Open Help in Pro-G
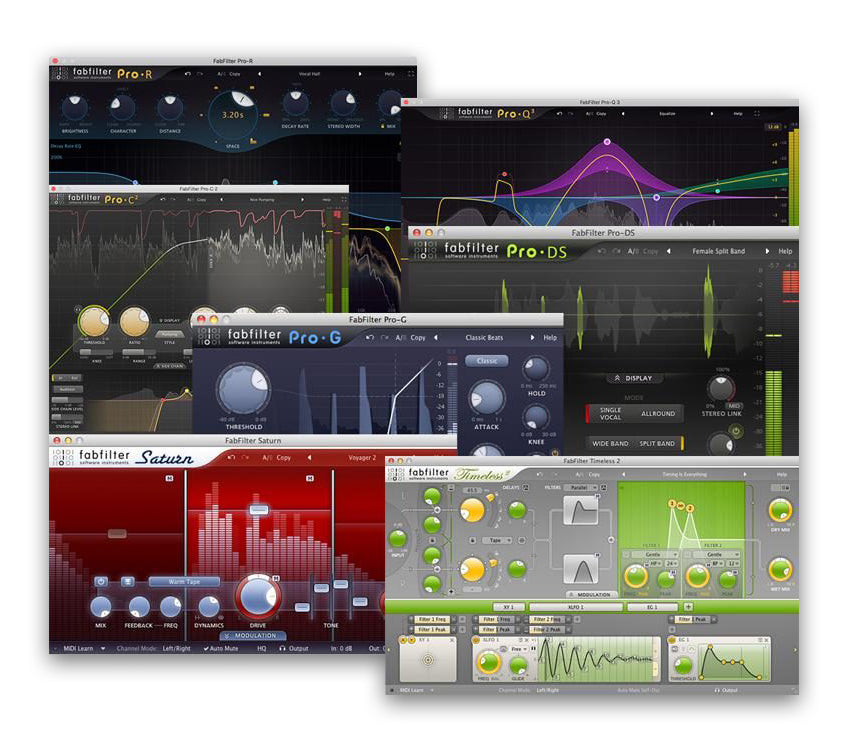847x750 pixels. pos(550,337)
